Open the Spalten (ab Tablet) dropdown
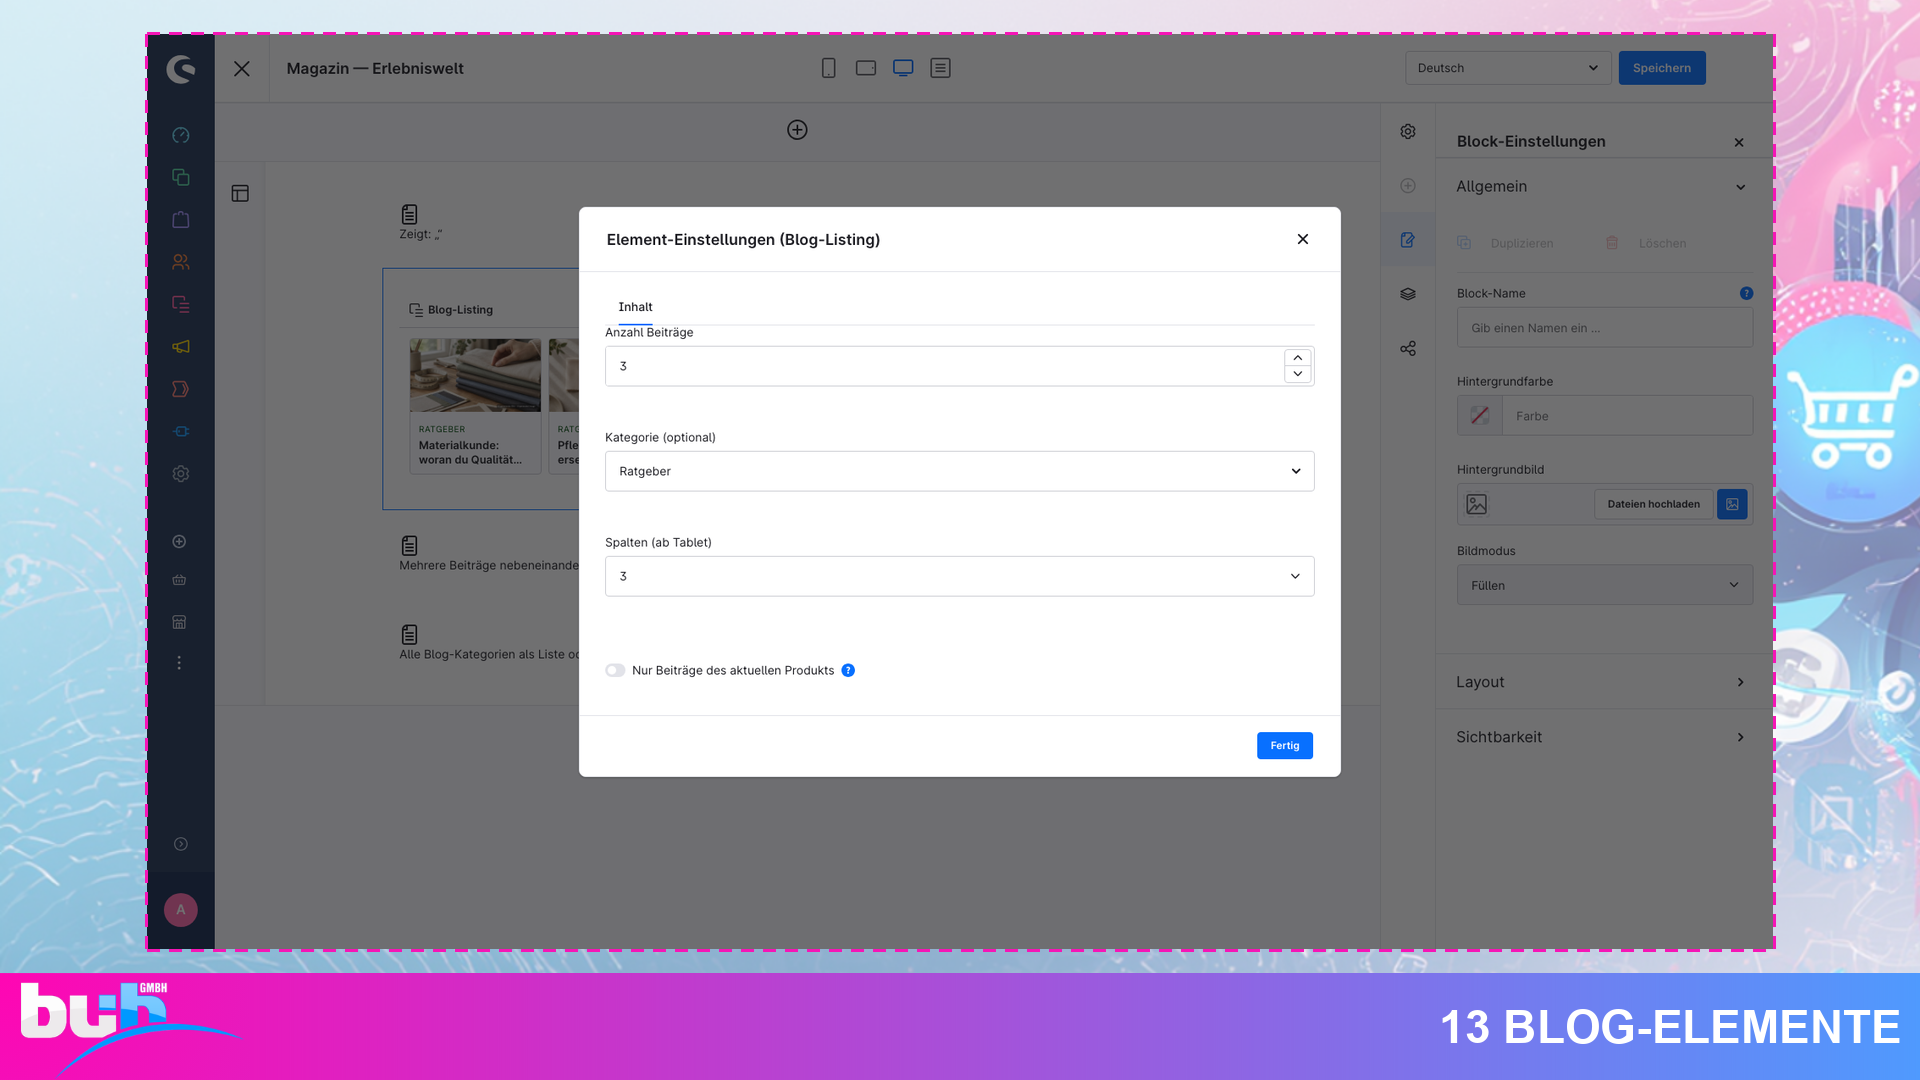Image resolution: width=1920 pixels, height=1080 pixels. 959,576
